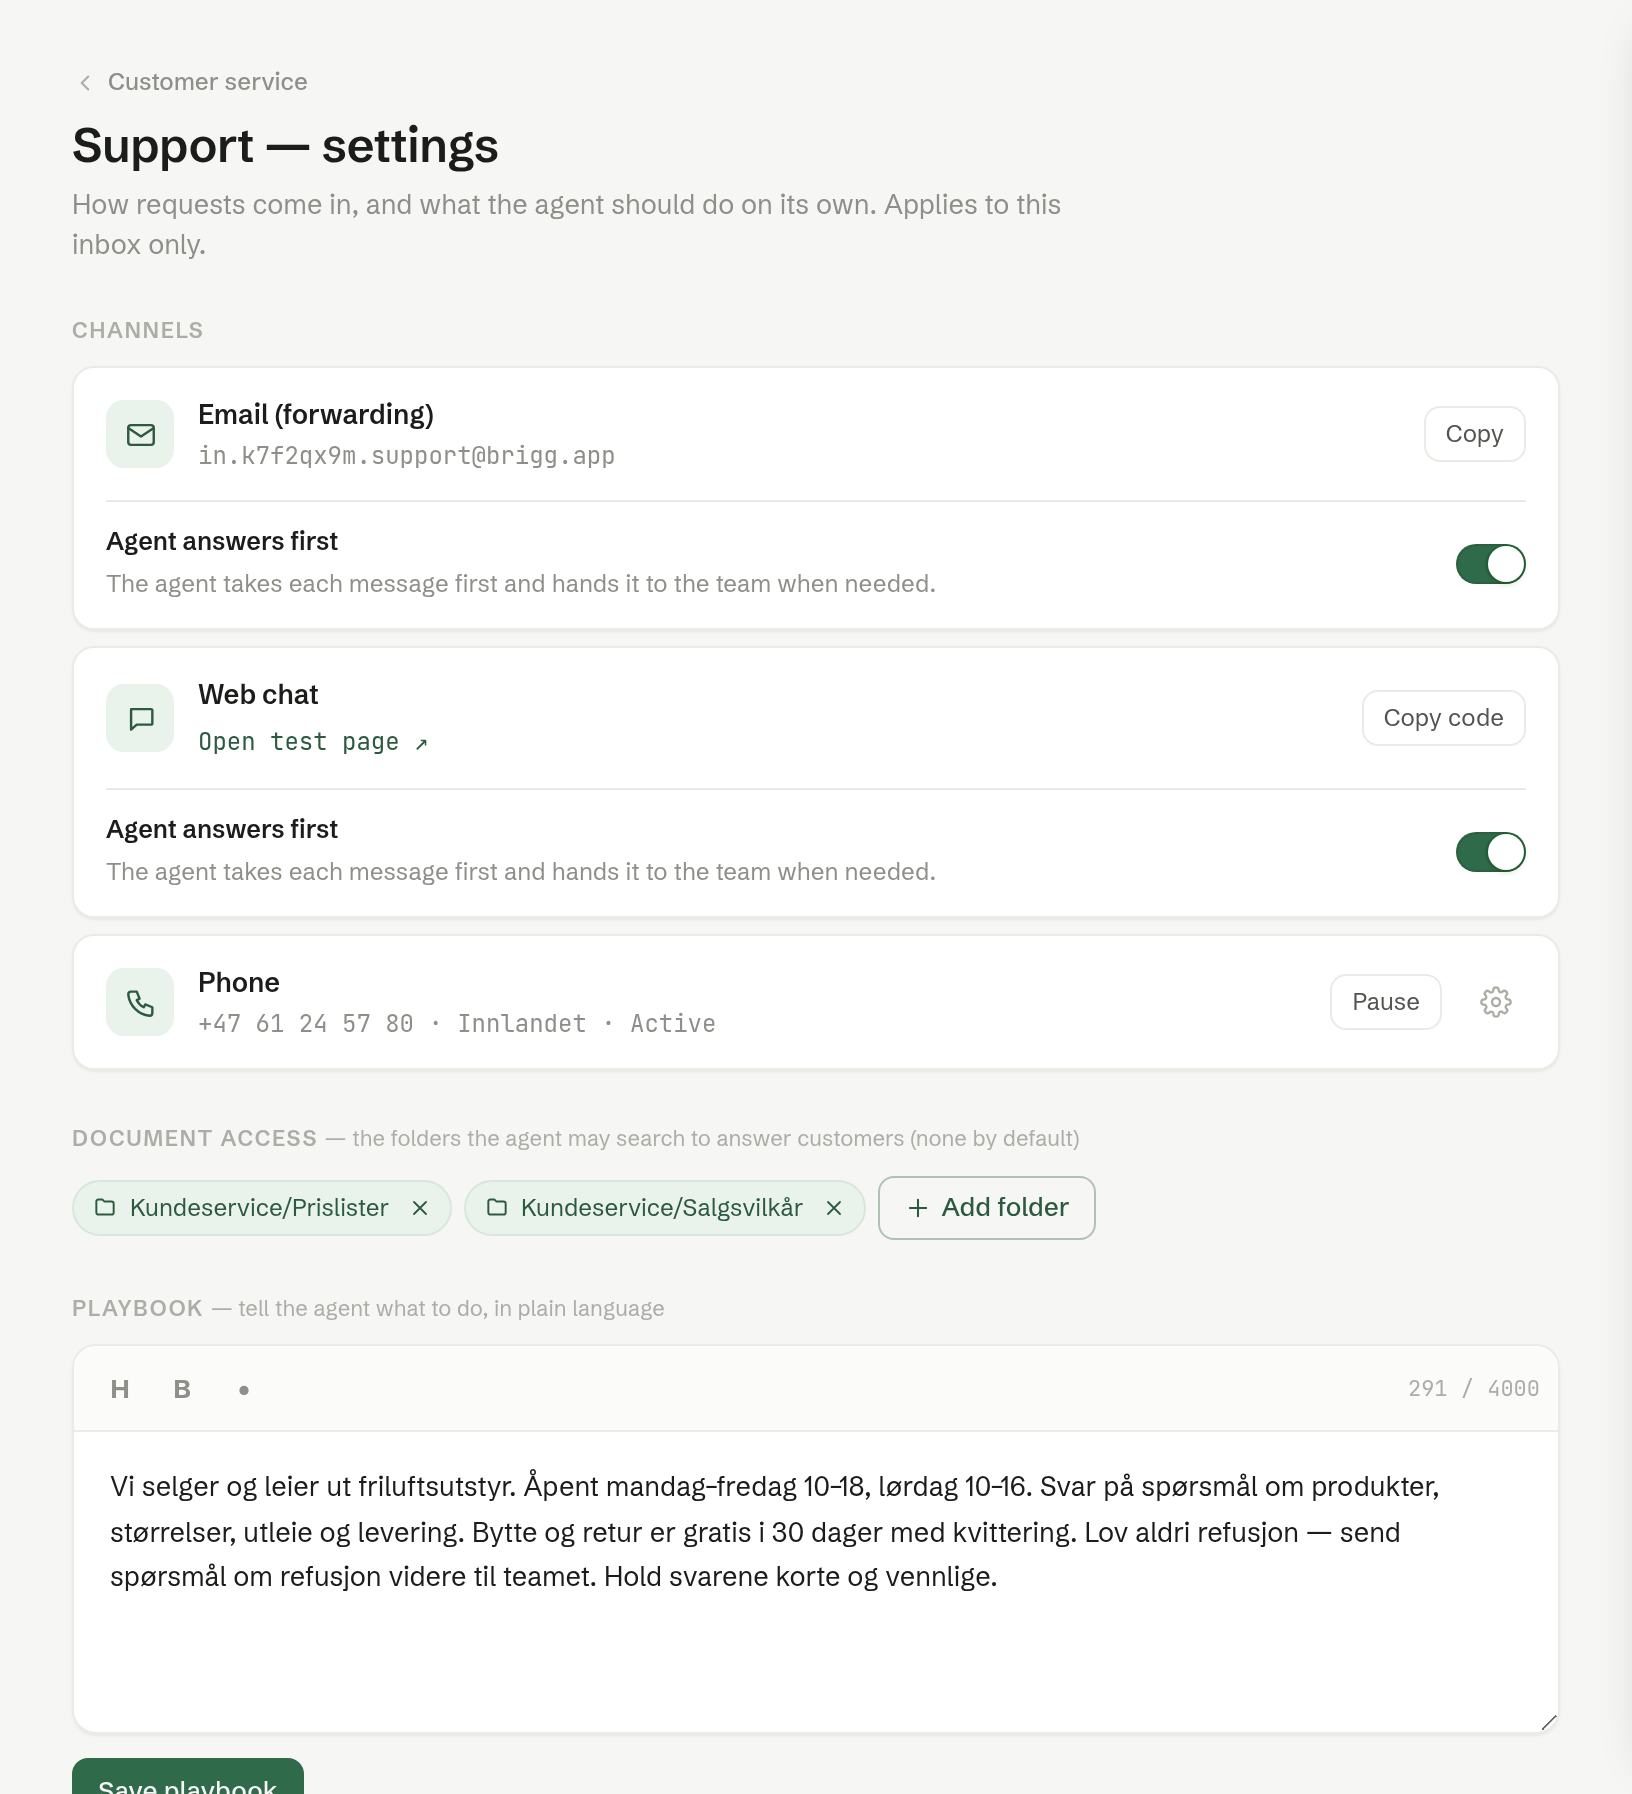Toggle Agent answers first for Web chat
Image resolution: width=1632 pixels, height=1794 pixels.
coord(1490,852)
